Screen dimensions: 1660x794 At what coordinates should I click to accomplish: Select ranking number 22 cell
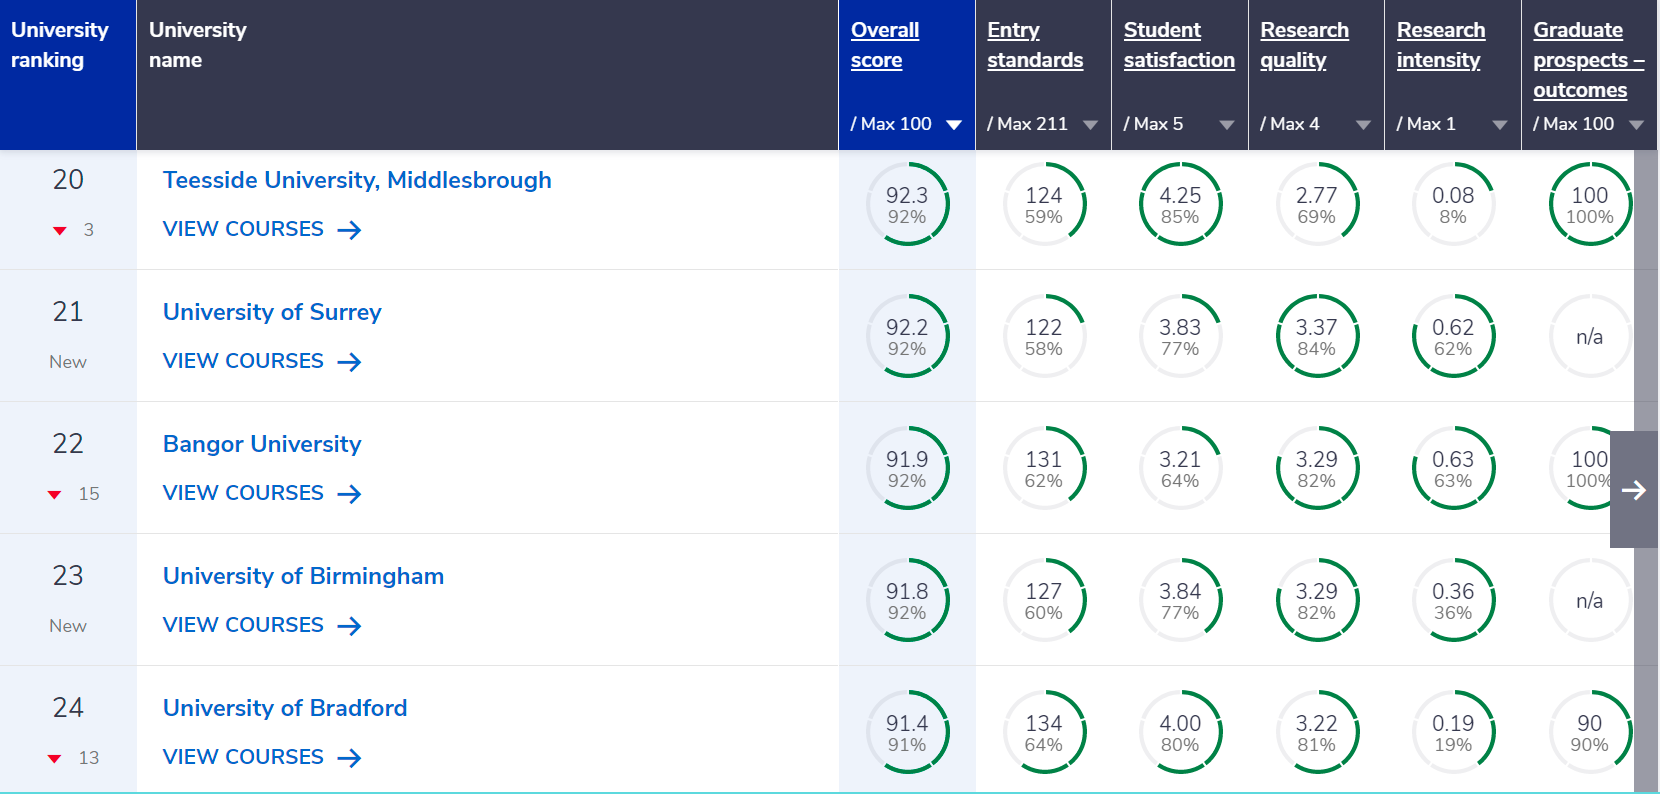pos(68,444)
